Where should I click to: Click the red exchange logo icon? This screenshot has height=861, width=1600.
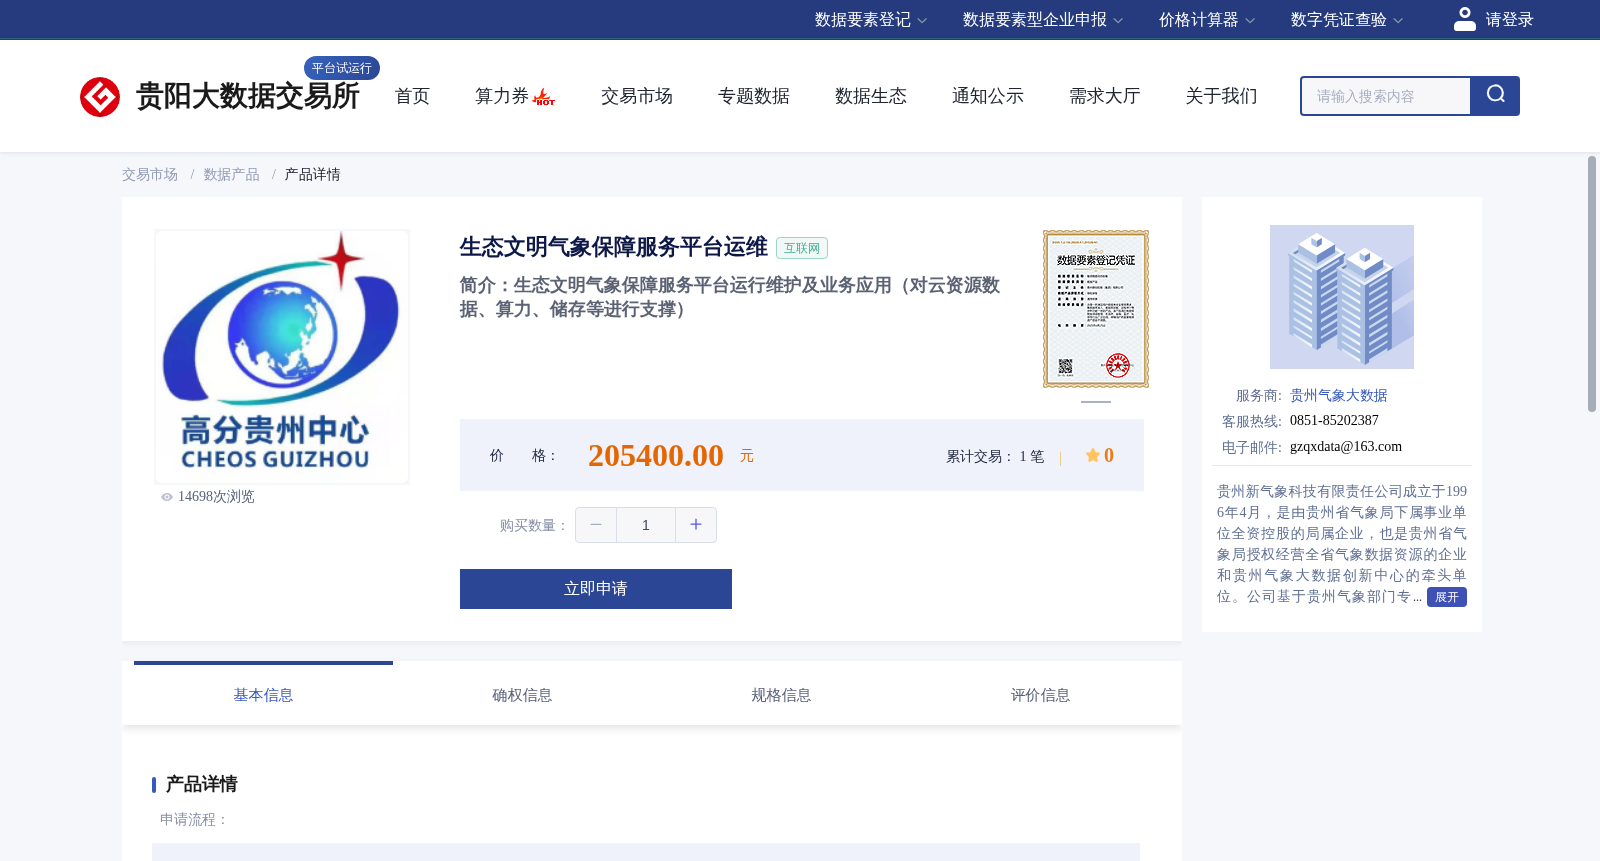(100, 97)
